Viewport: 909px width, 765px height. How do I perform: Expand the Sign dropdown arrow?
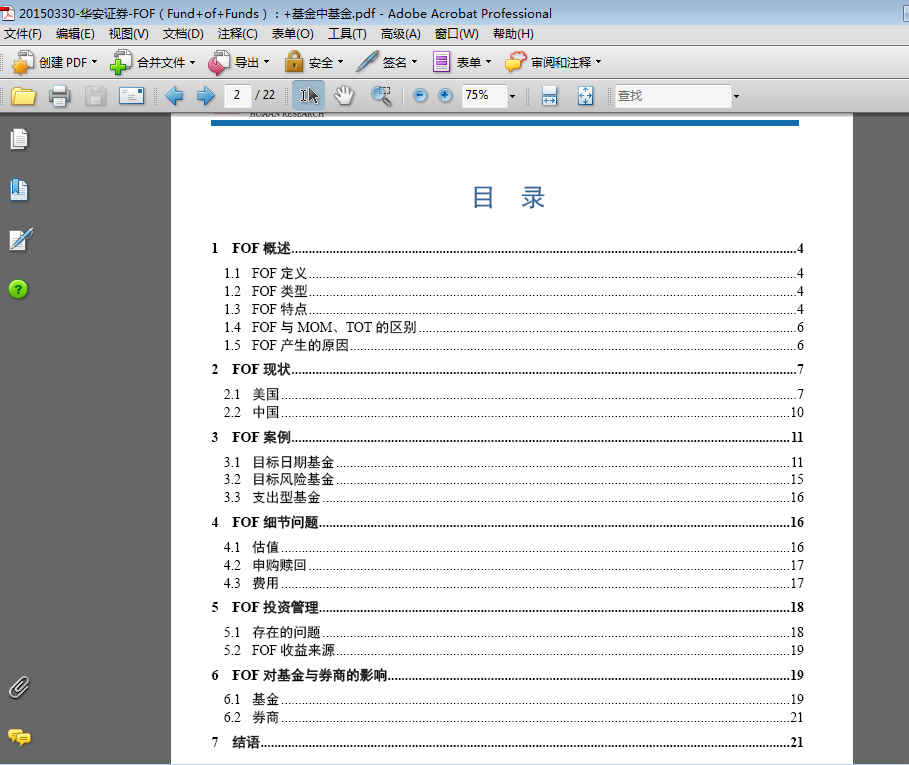414,61
